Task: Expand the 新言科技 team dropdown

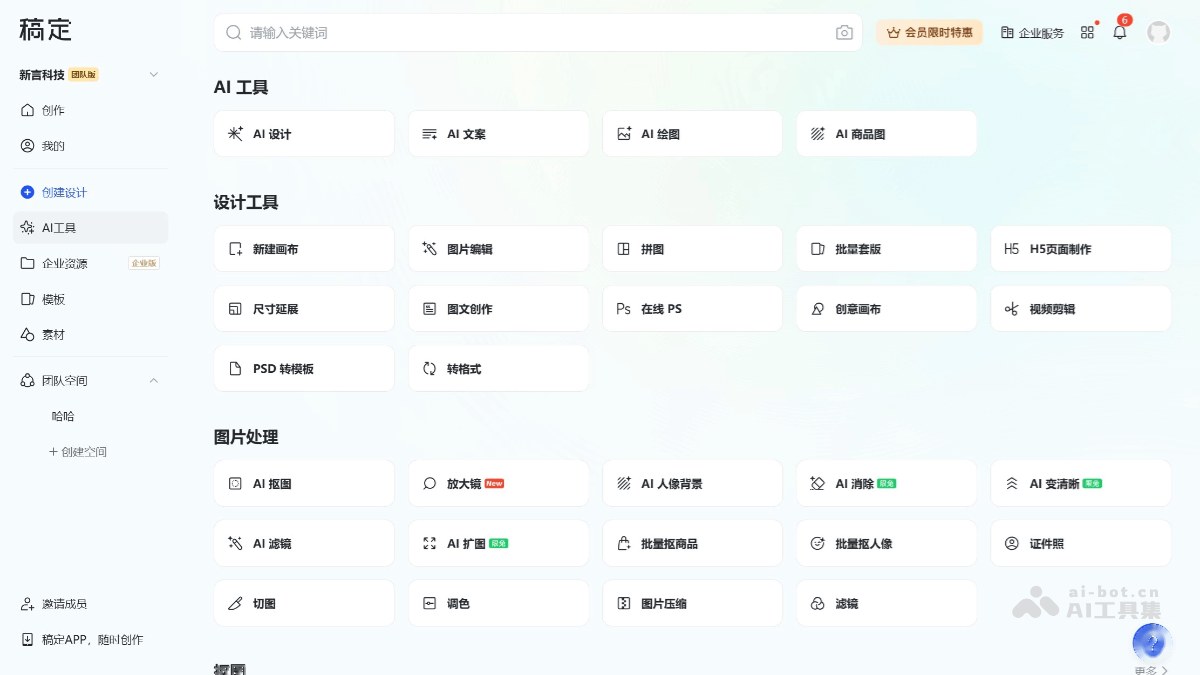Action: [154, 74]
